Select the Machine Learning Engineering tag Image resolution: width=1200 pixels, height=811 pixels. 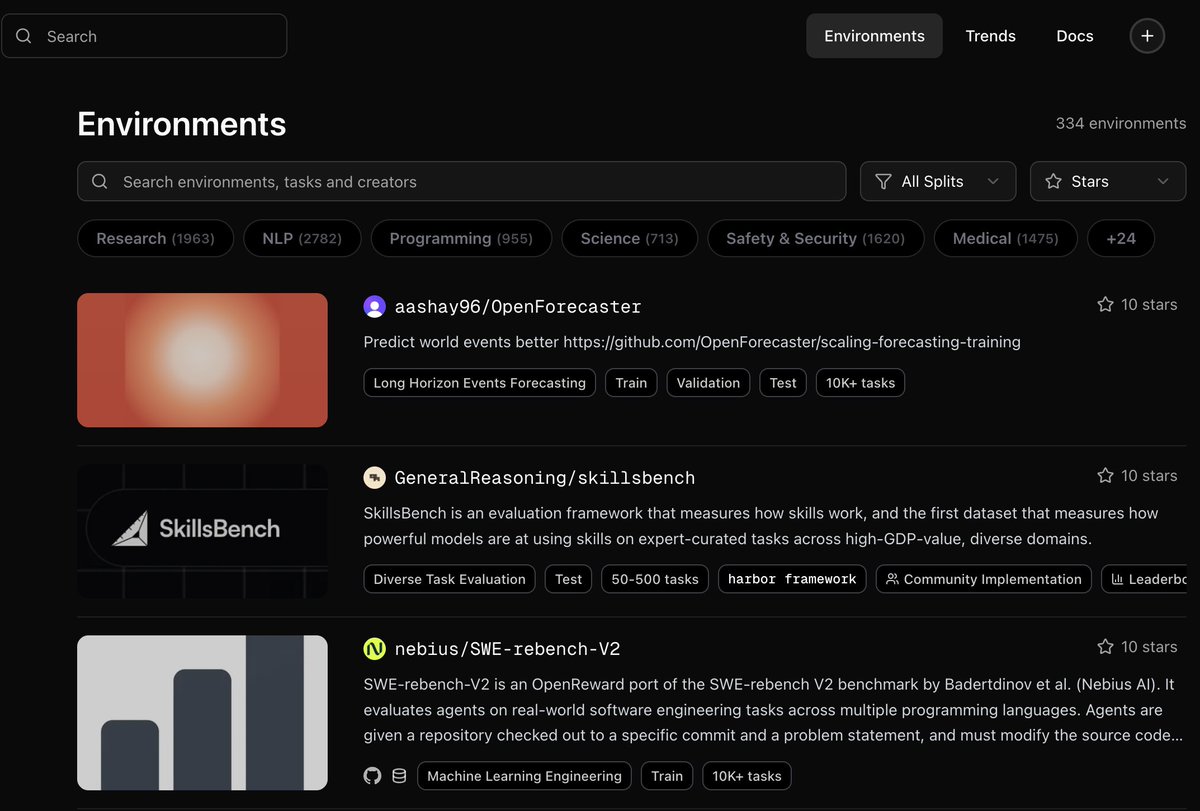[524, 776]
